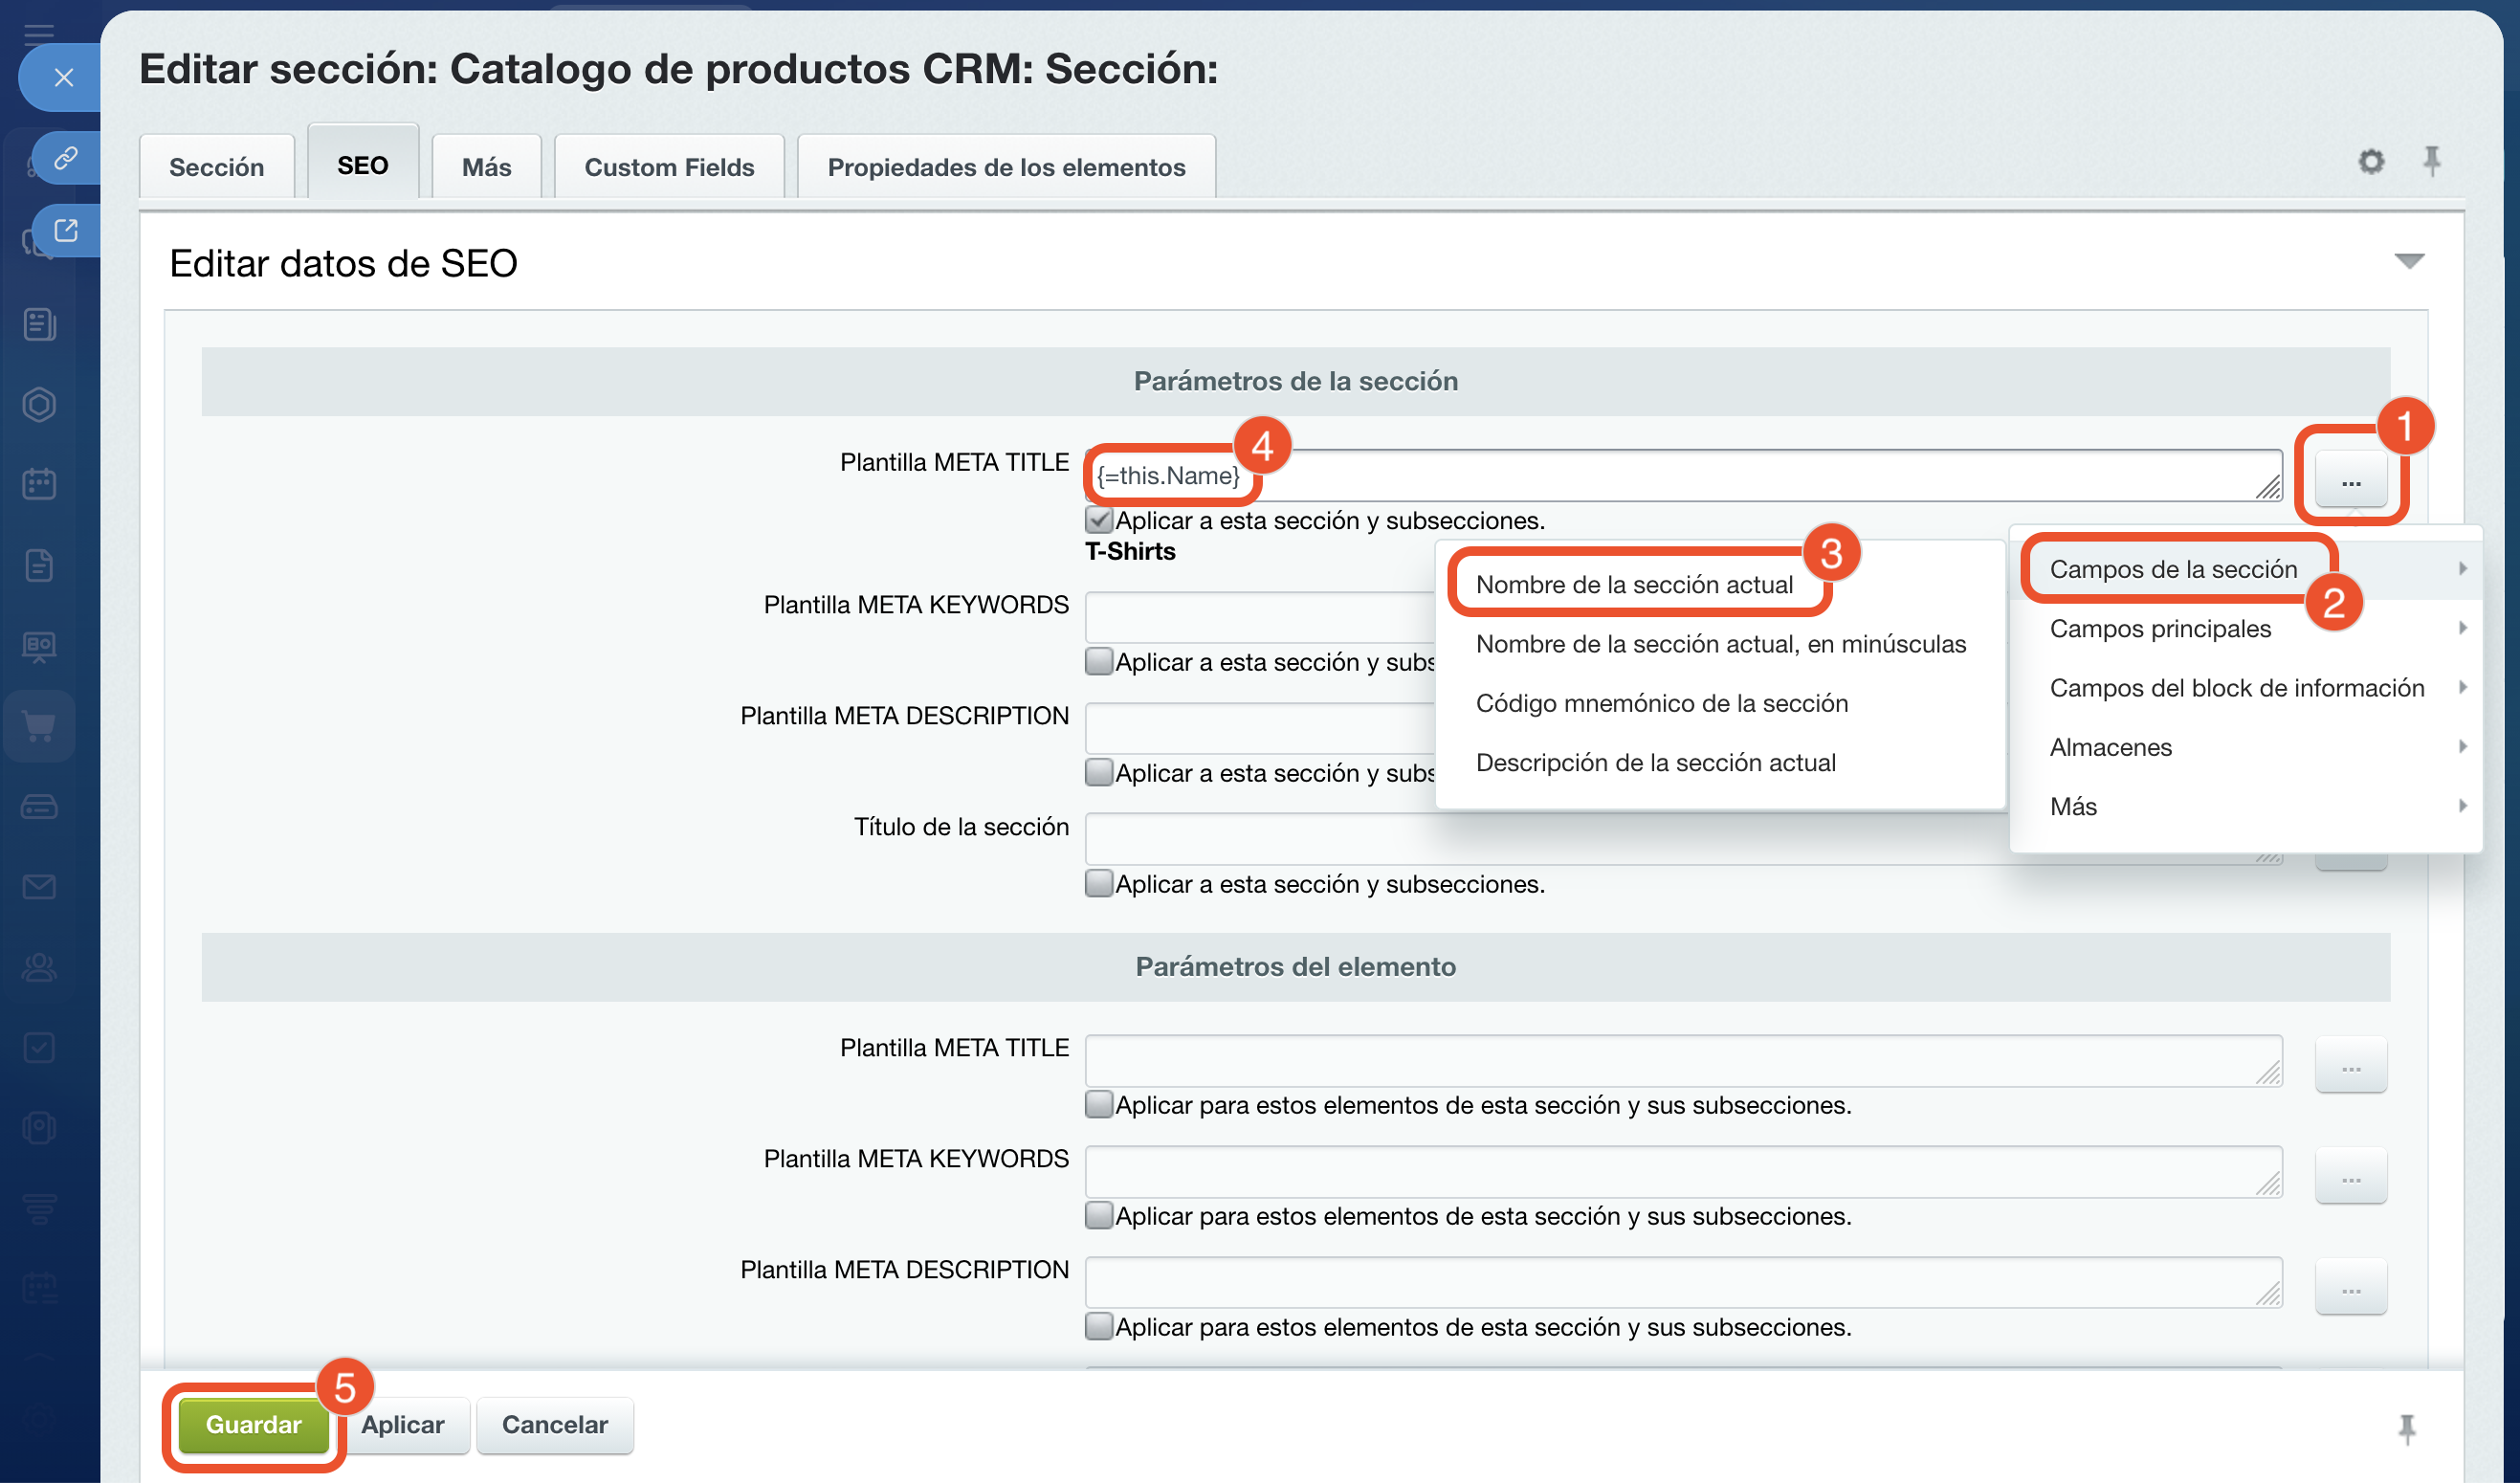Click the shopping cart sidebar icon
The height and width of the screenshot is (1483, 2520).
tap(39, 726)
